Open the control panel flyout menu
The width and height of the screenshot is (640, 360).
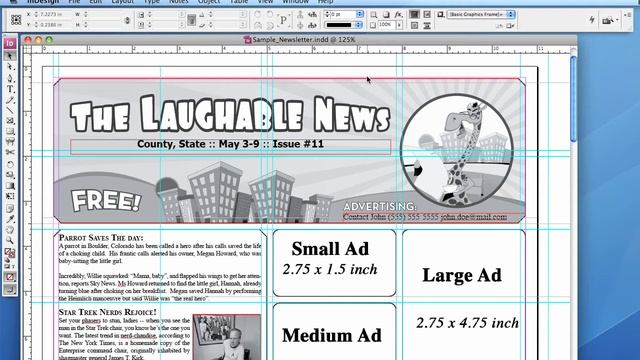[x=629, y=15]
